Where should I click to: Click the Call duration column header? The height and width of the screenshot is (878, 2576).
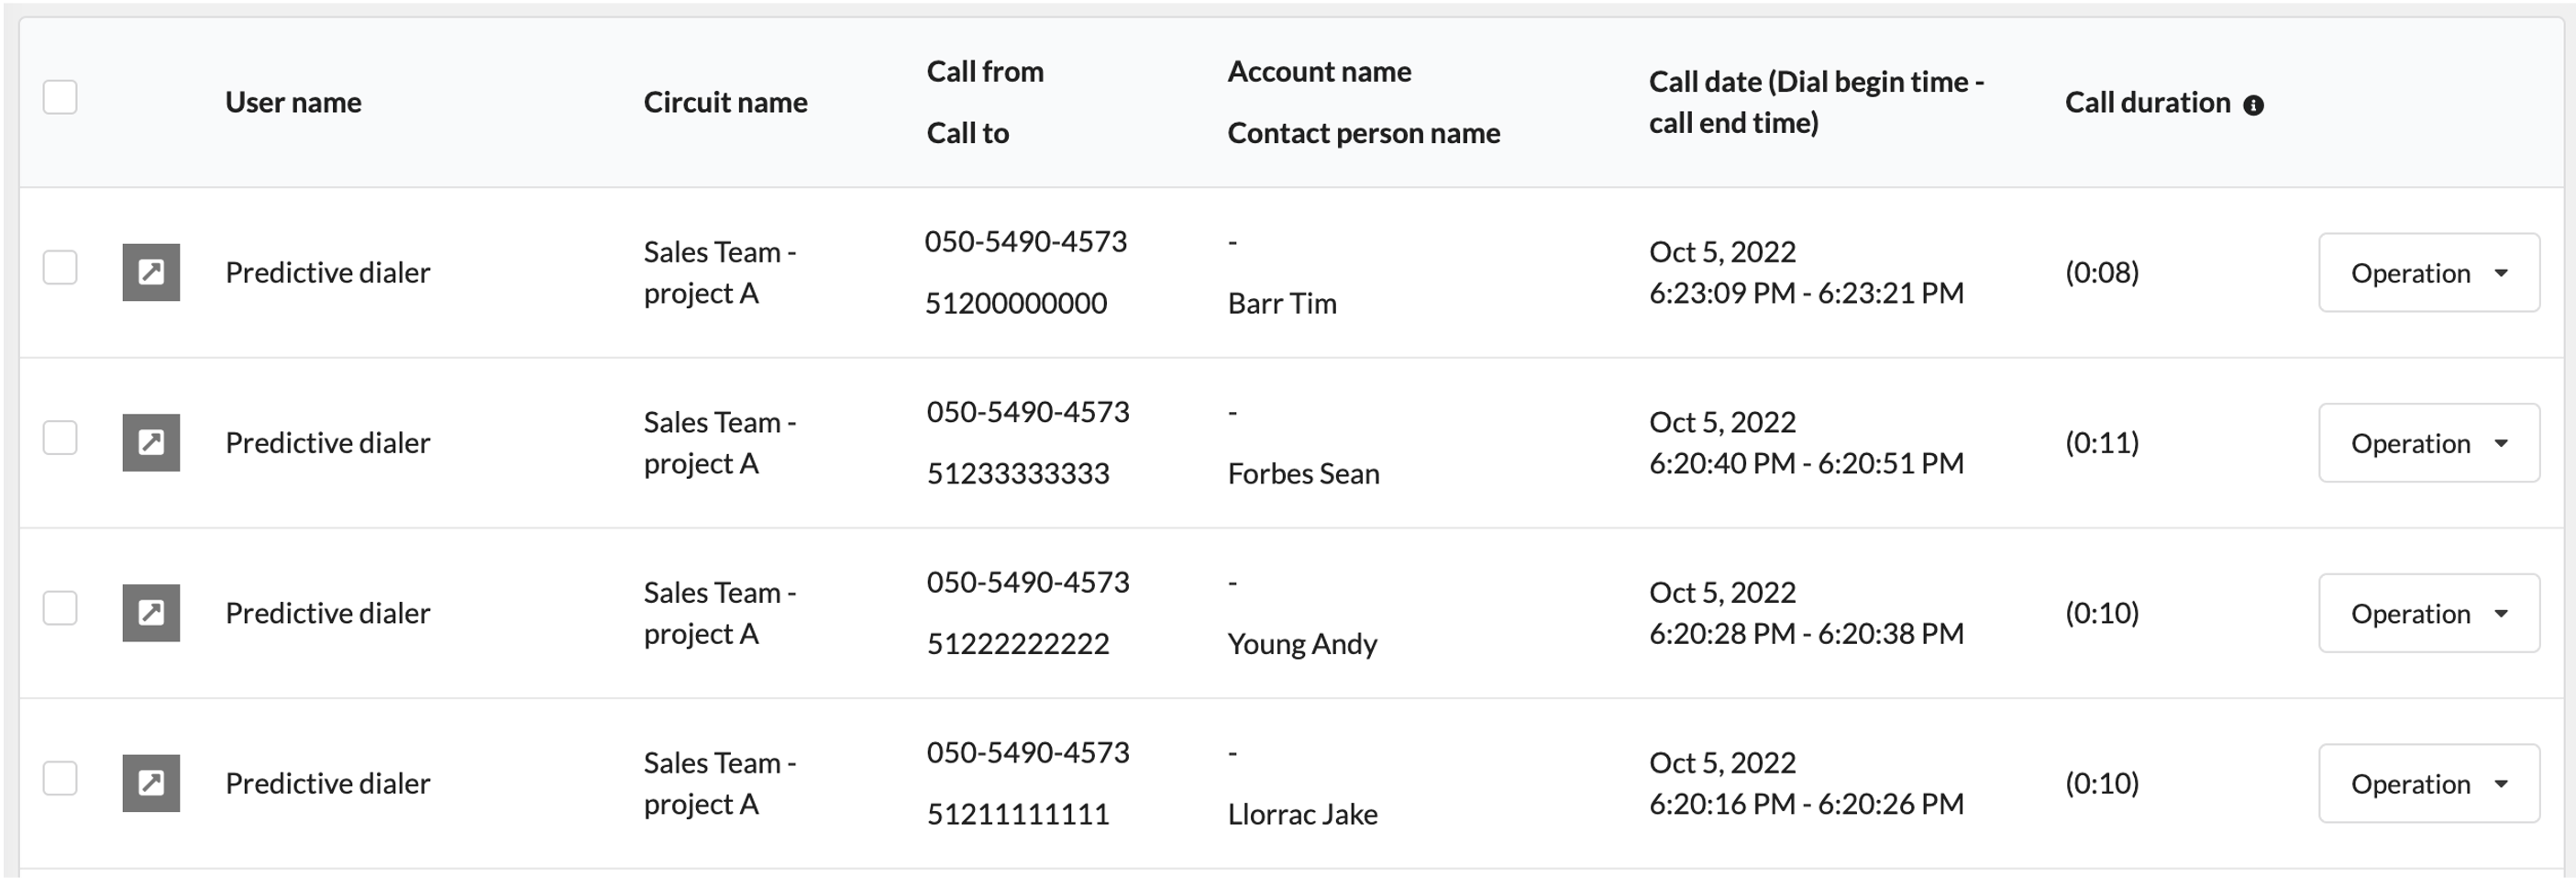click(x=2147, y=102)
